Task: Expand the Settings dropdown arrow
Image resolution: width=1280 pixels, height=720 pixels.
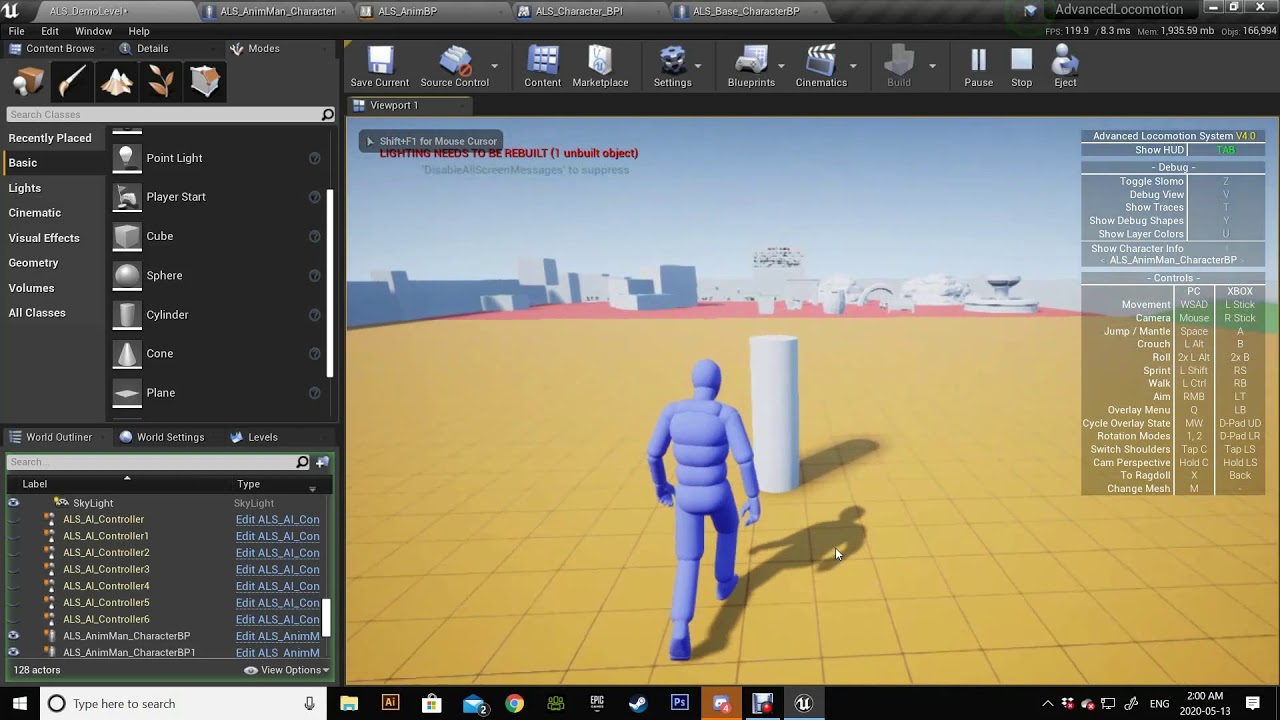Action: (x=698, y=66)
